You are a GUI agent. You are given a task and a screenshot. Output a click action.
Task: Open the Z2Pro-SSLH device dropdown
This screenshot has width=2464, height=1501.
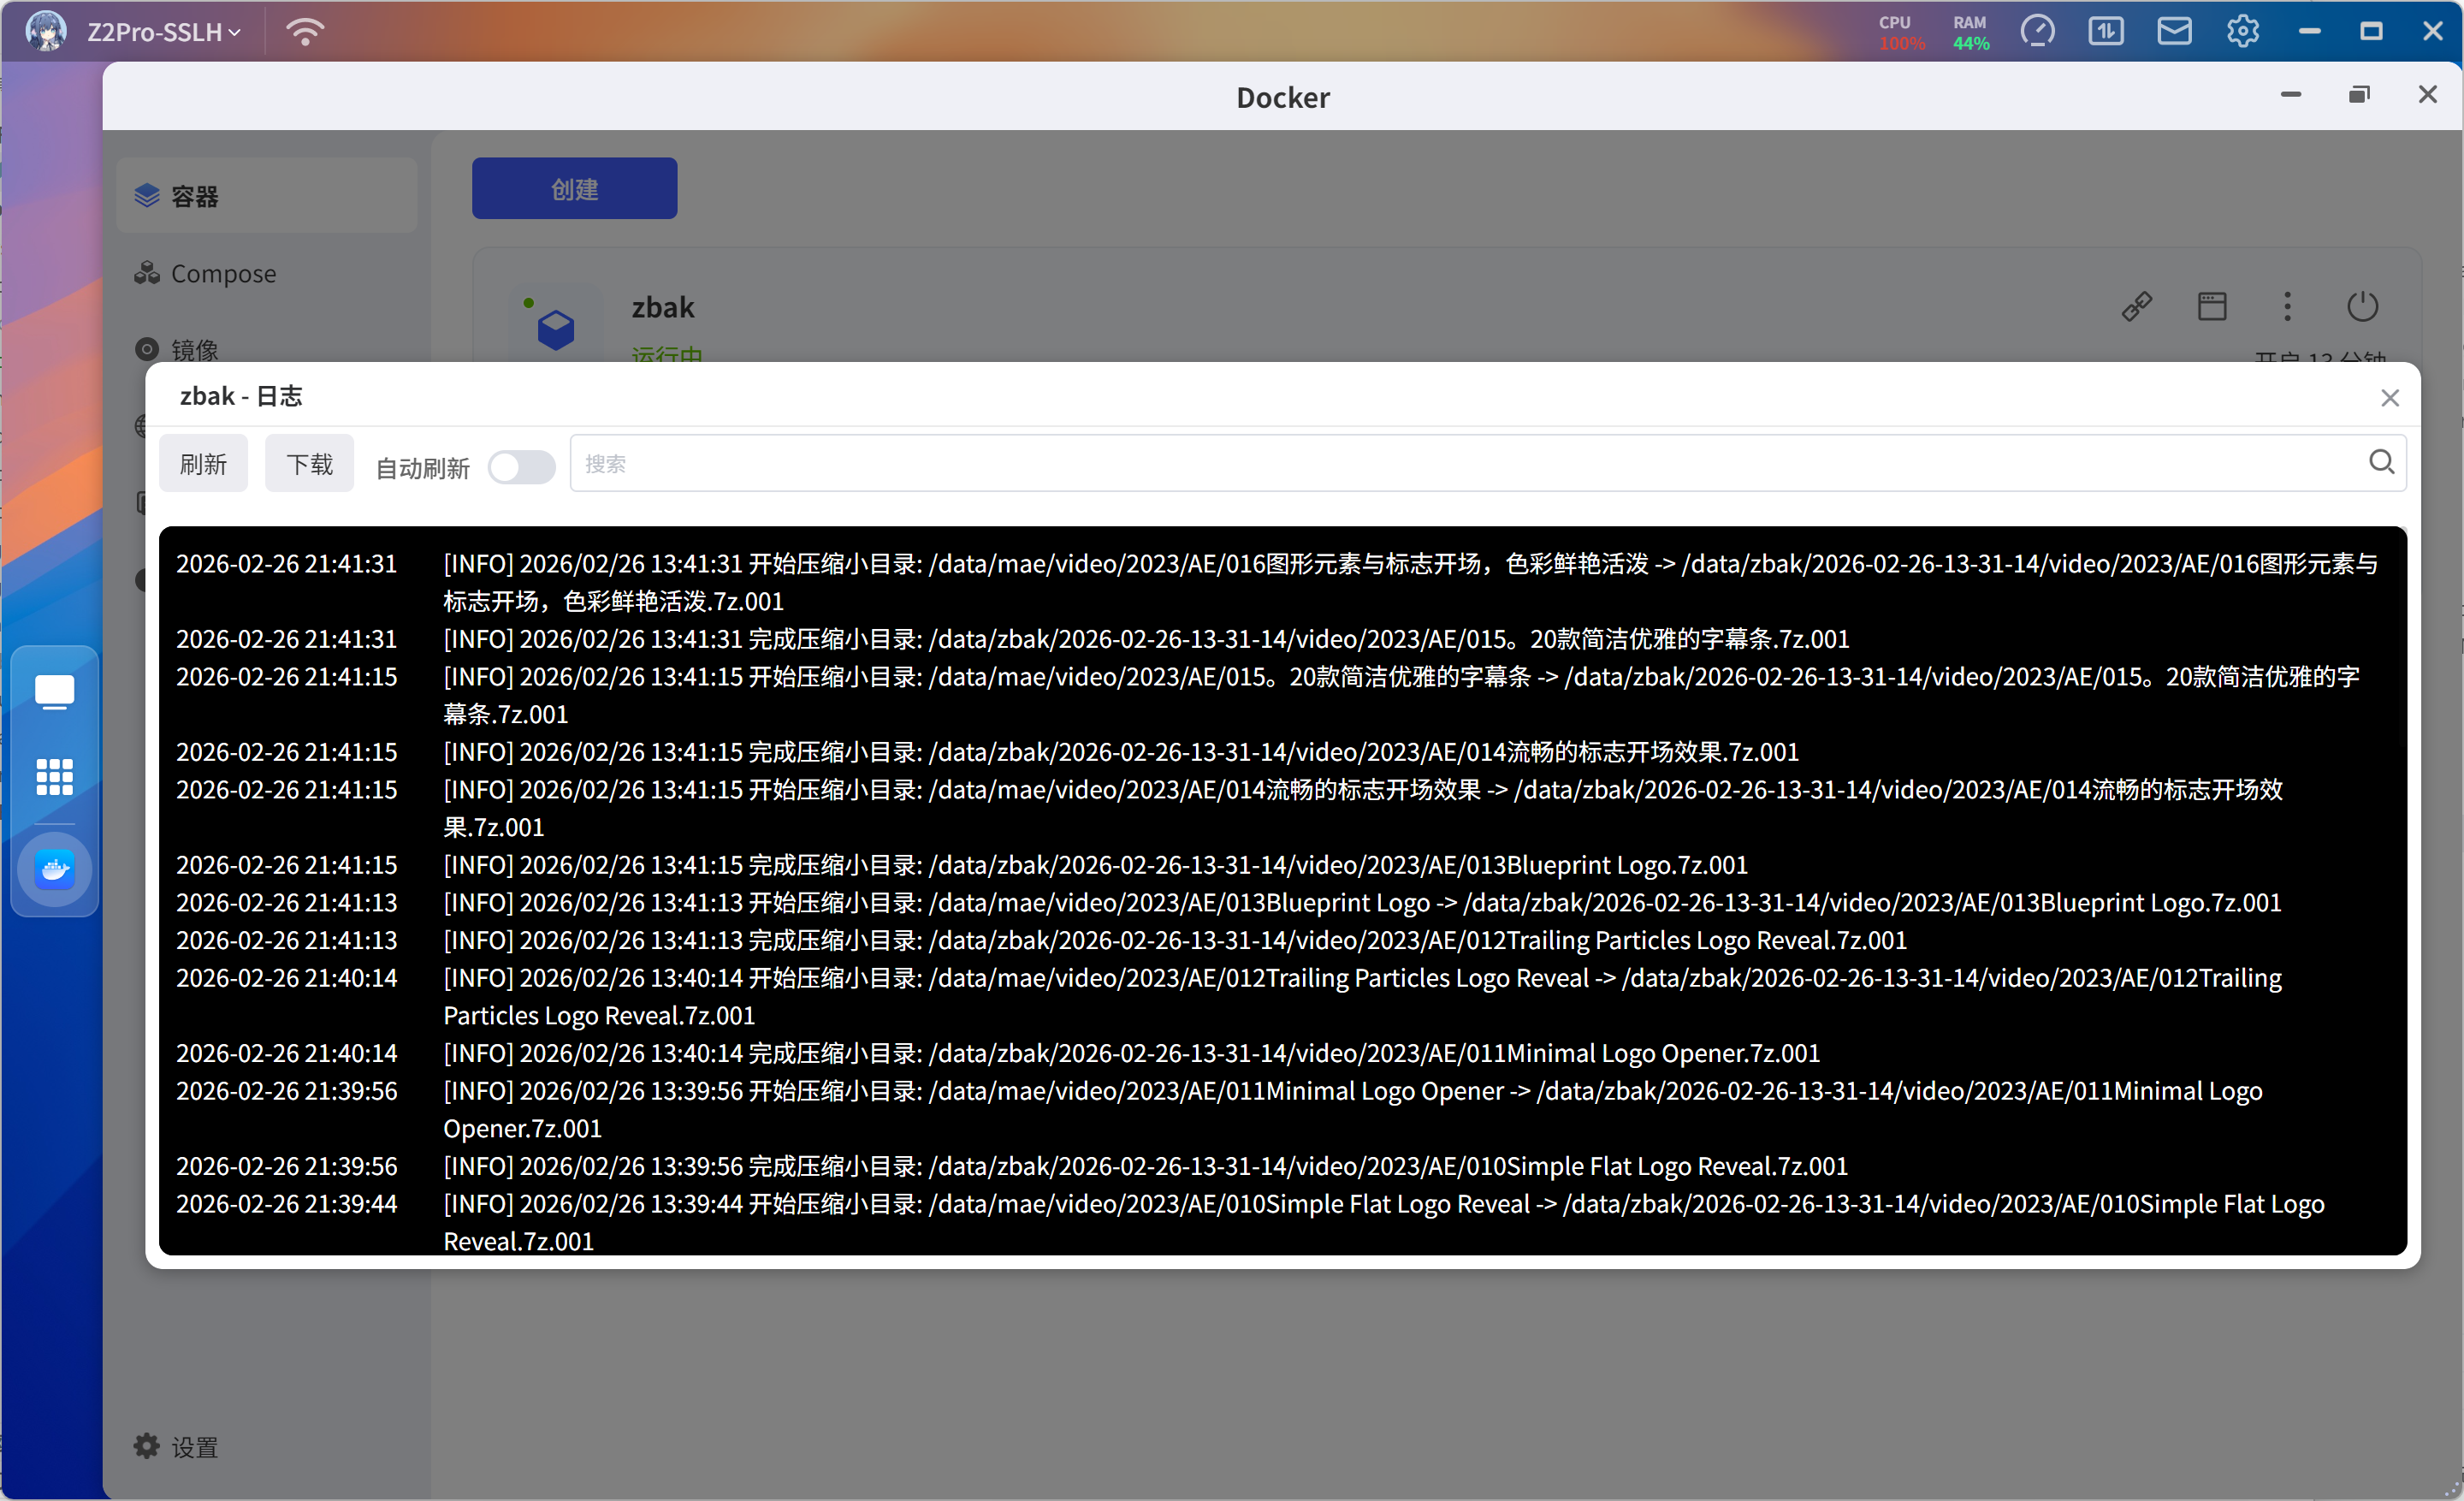[164, 32]
